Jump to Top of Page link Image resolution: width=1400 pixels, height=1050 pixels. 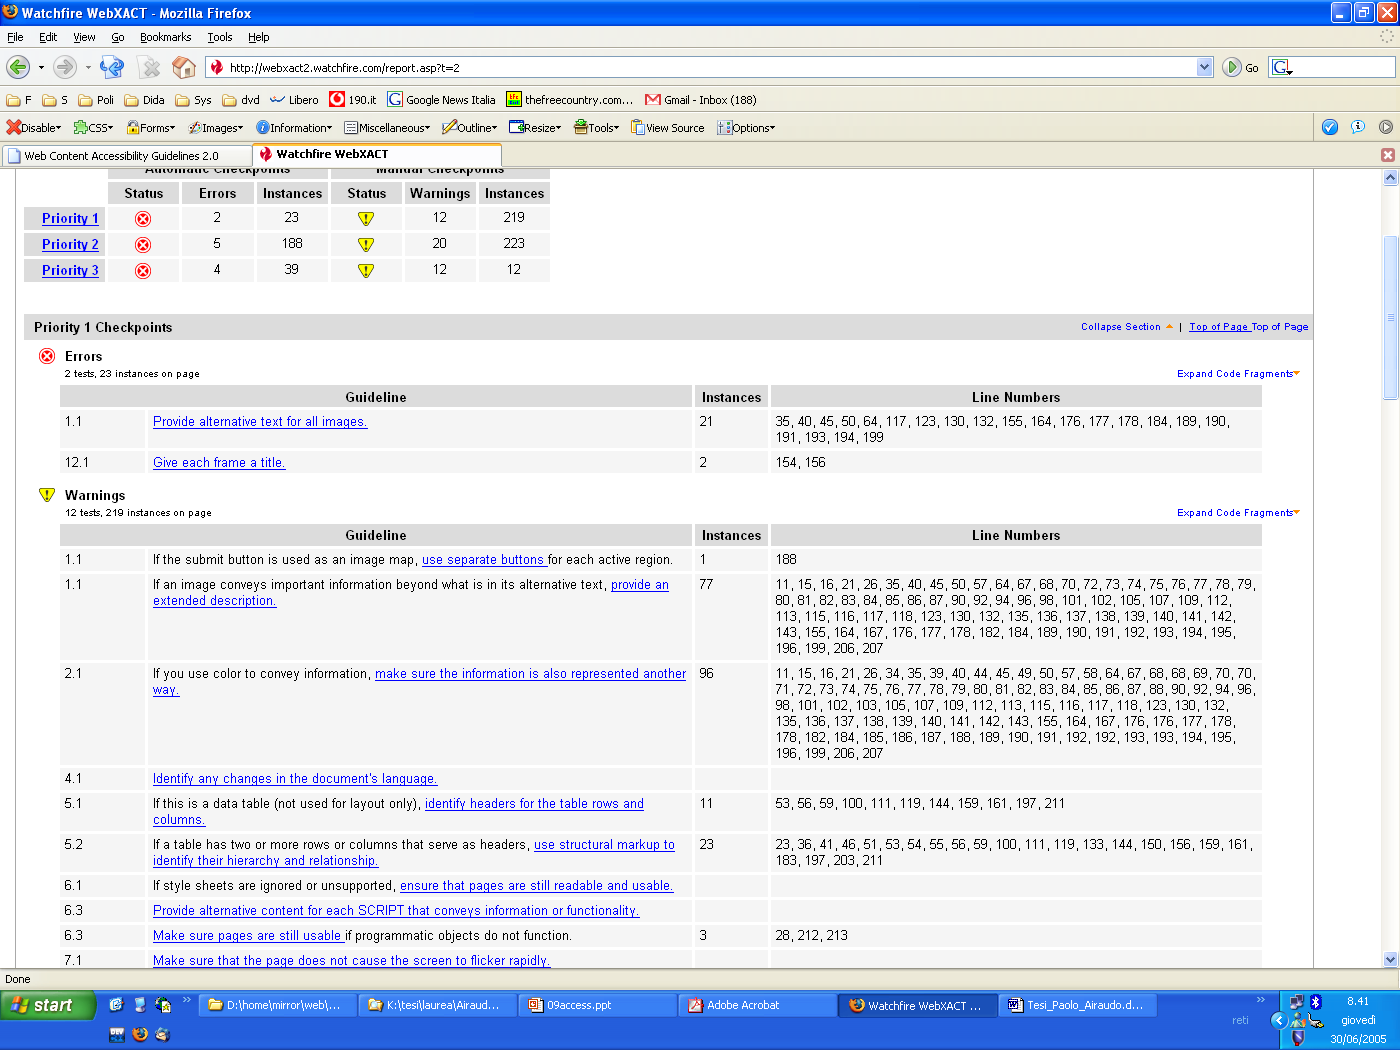tap(1219, 327)
